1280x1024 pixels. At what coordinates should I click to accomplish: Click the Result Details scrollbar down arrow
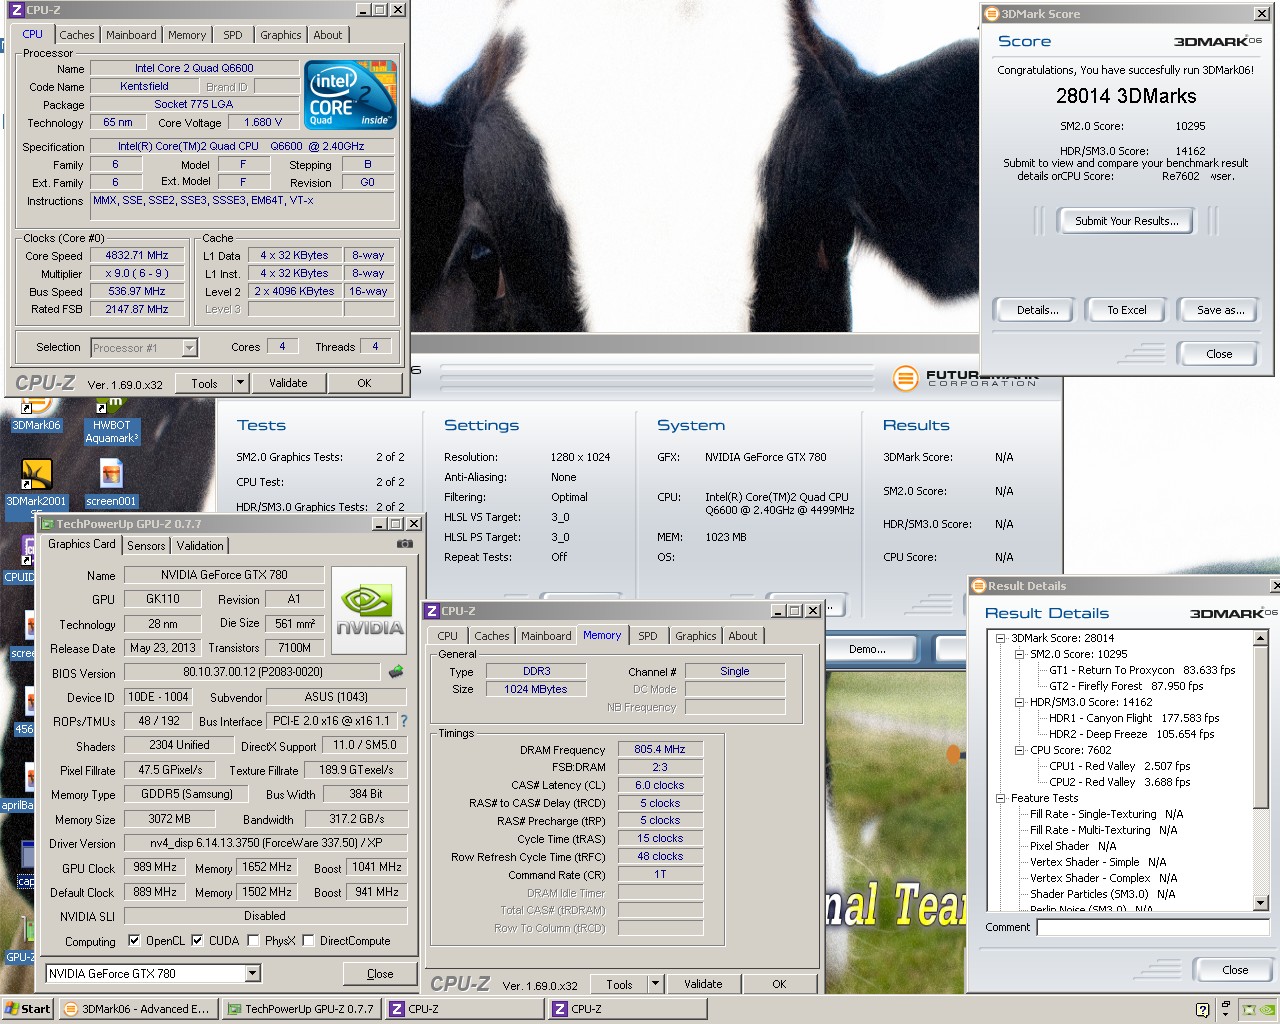pos(1261,903)
